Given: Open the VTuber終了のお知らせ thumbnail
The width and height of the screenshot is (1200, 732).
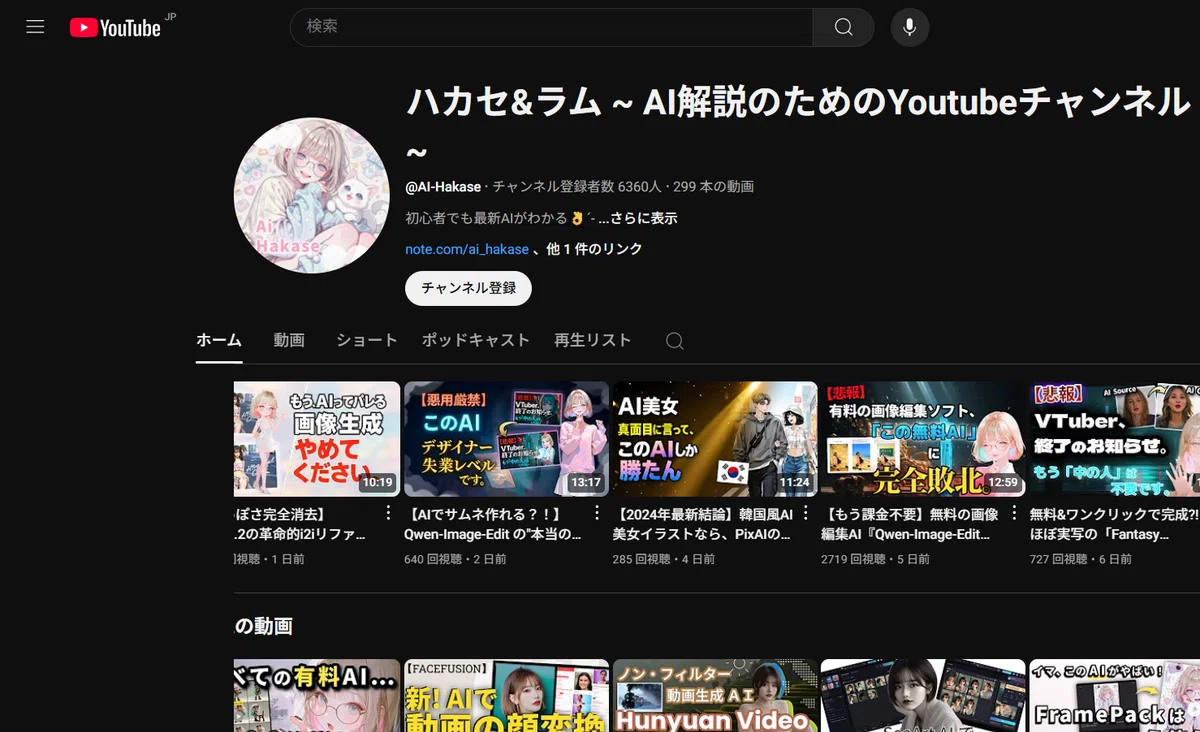Looking at the screenshot, I should 1115,439.
